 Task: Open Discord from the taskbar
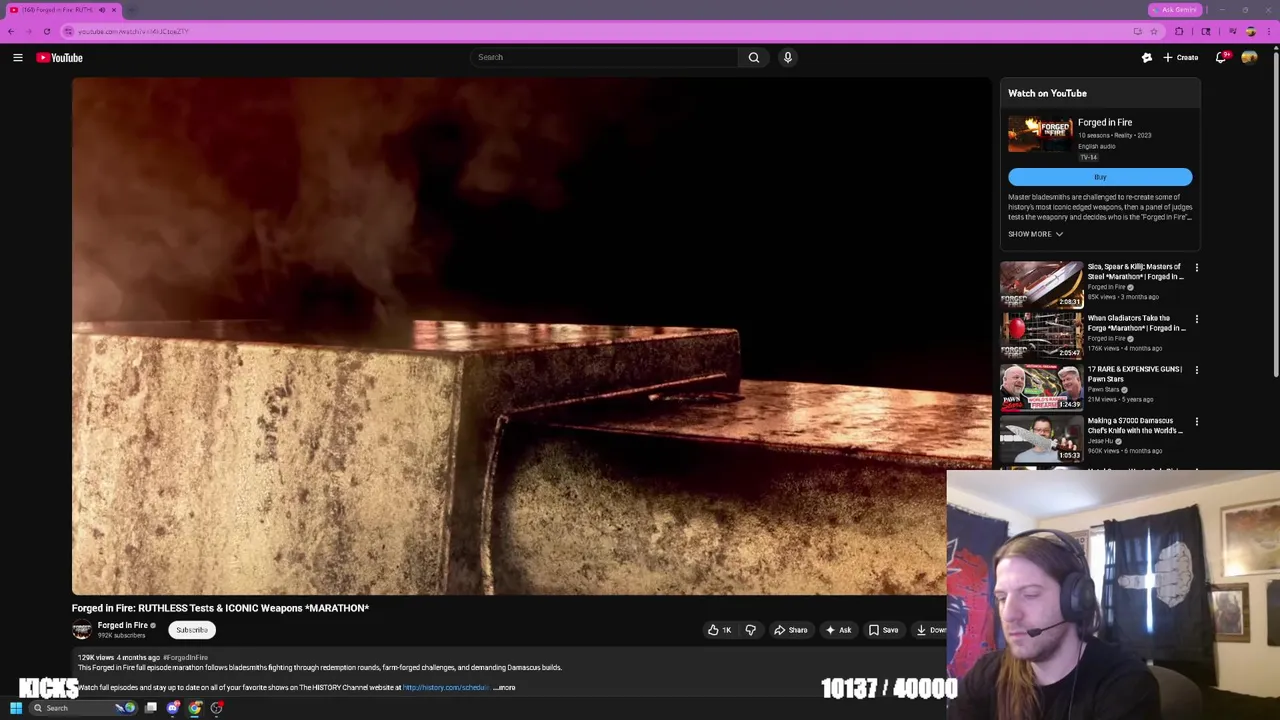[x=172, y=708]
